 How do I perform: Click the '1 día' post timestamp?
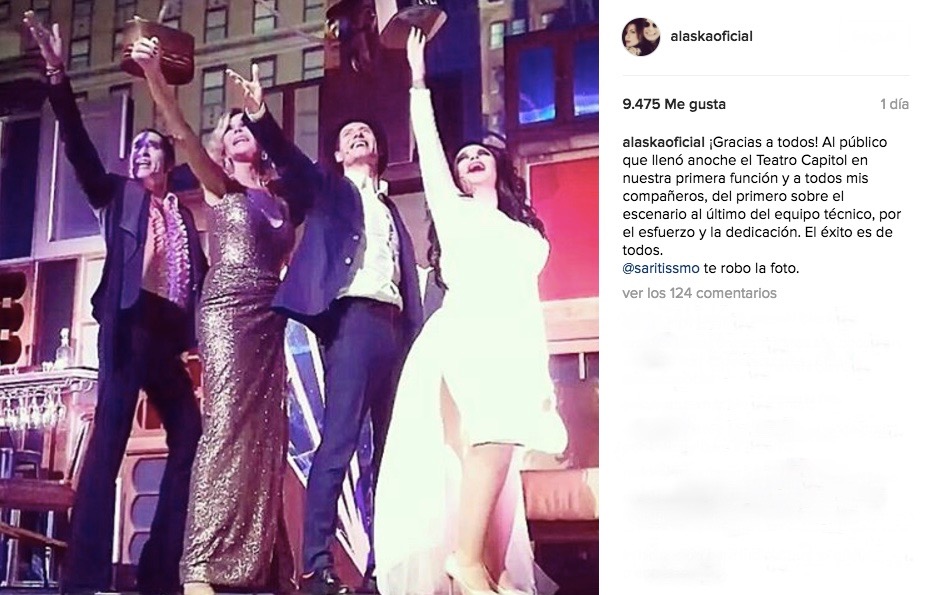point(895,104)
